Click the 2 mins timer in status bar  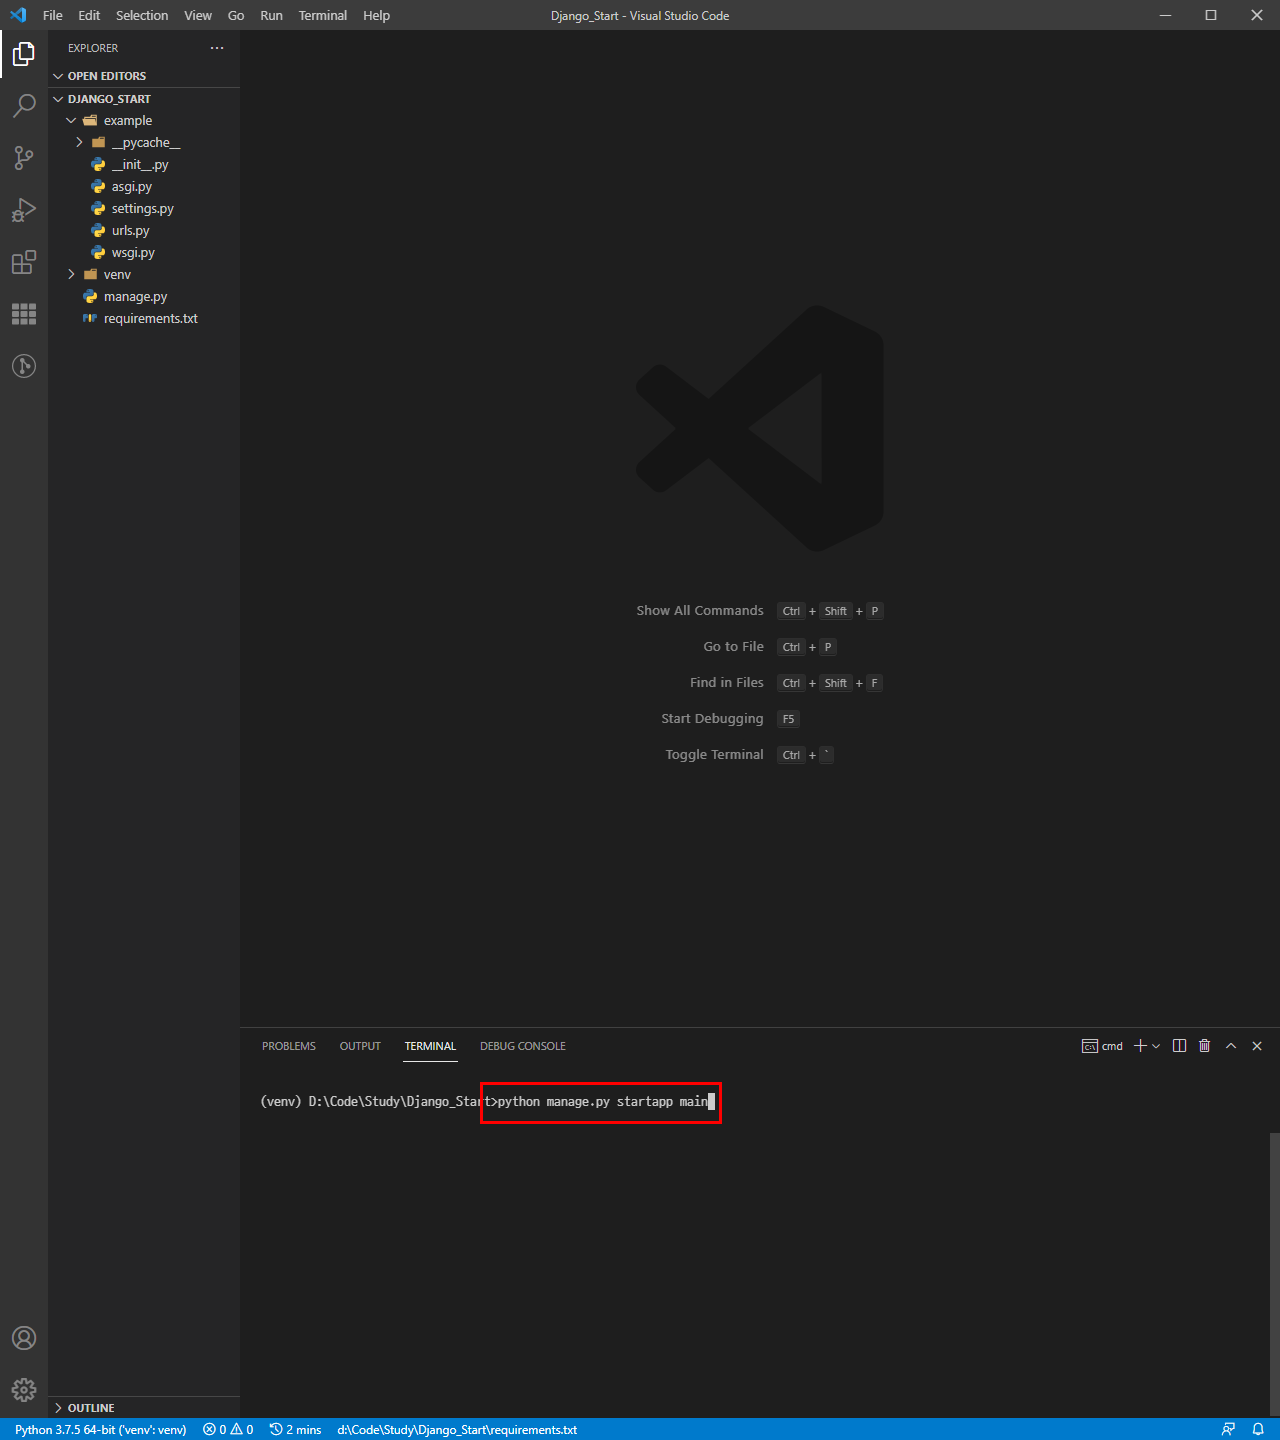pos(296,1429)
